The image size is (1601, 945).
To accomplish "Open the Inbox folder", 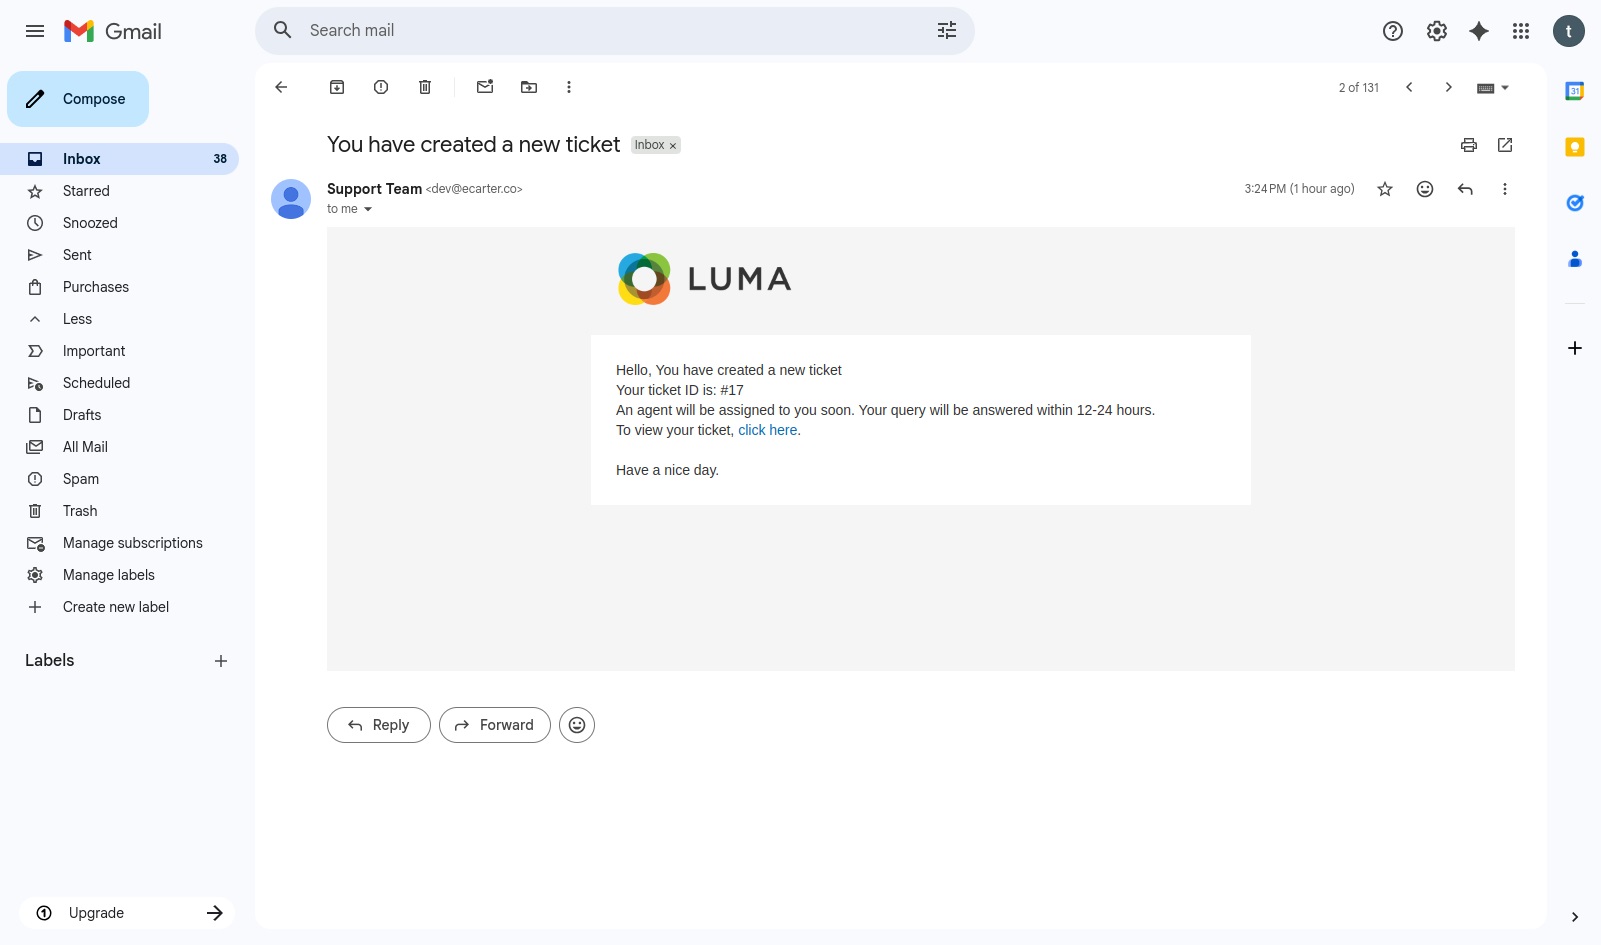I will 119,159.
